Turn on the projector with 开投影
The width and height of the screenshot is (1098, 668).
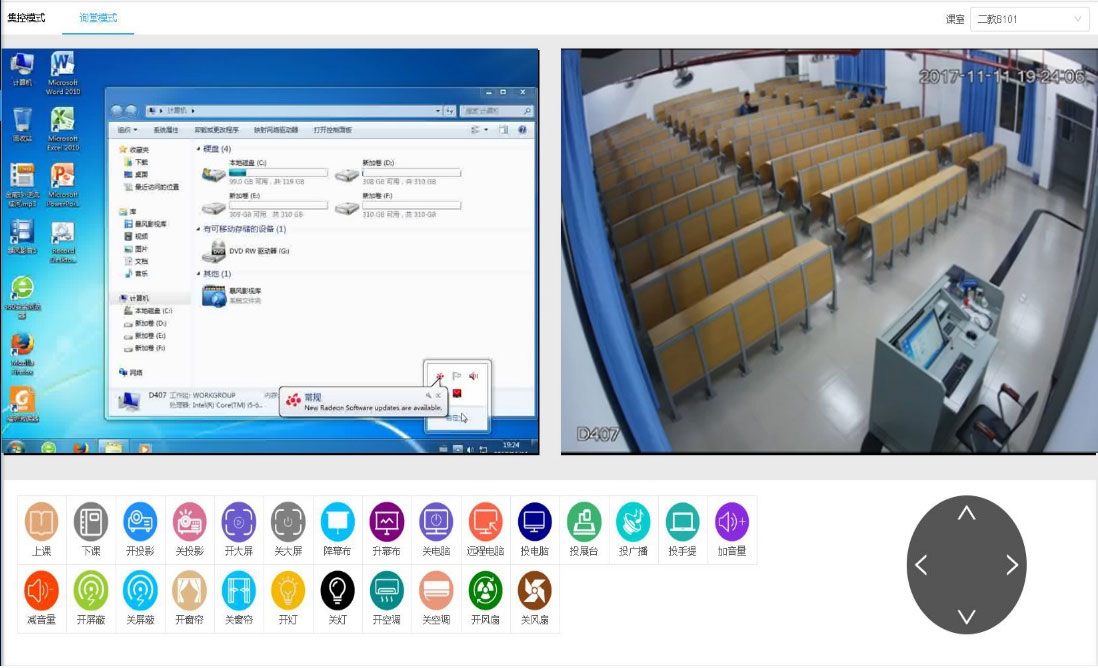click(140, 521)
